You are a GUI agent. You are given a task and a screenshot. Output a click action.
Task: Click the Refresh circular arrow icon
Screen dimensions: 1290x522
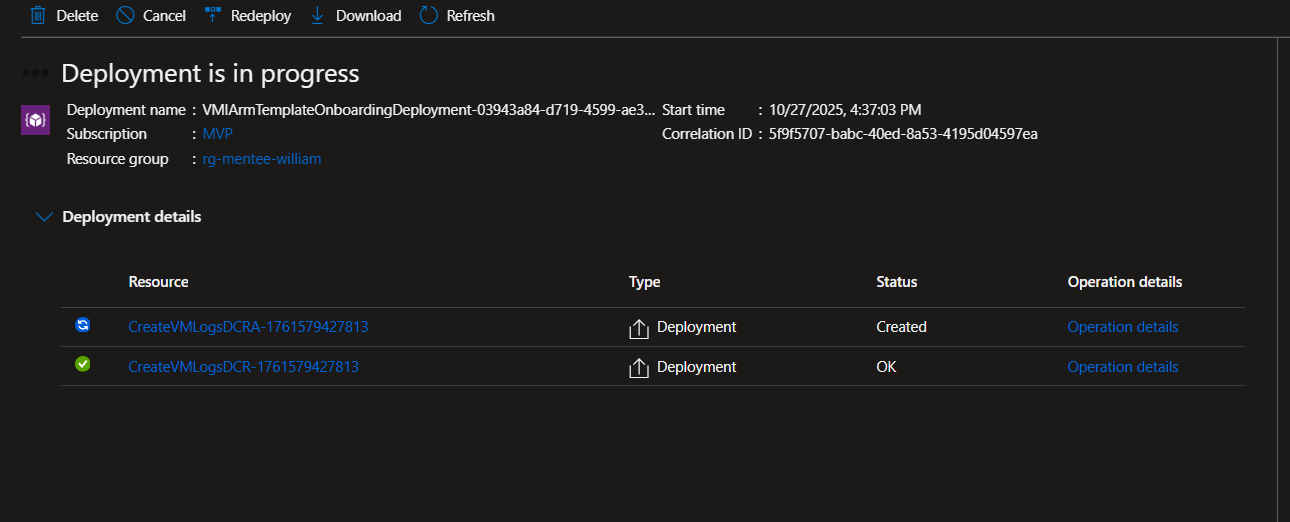click(x=429, y=15)
